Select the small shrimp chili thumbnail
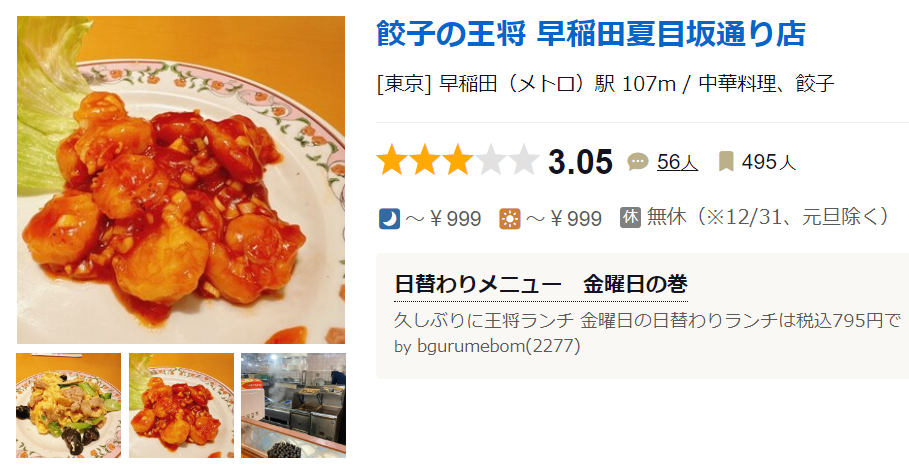The height and width of the screenshot is (473, 909). point(181,405)
